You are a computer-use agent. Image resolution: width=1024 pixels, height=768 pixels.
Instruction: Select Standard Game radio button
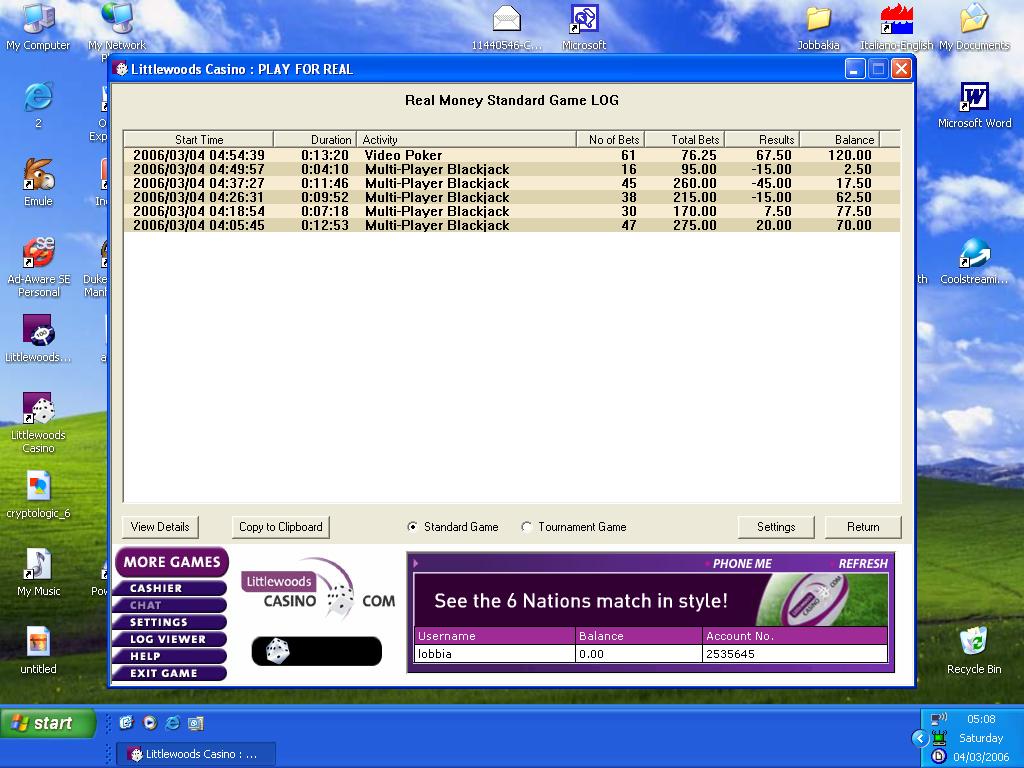click(x=412, y=526)
